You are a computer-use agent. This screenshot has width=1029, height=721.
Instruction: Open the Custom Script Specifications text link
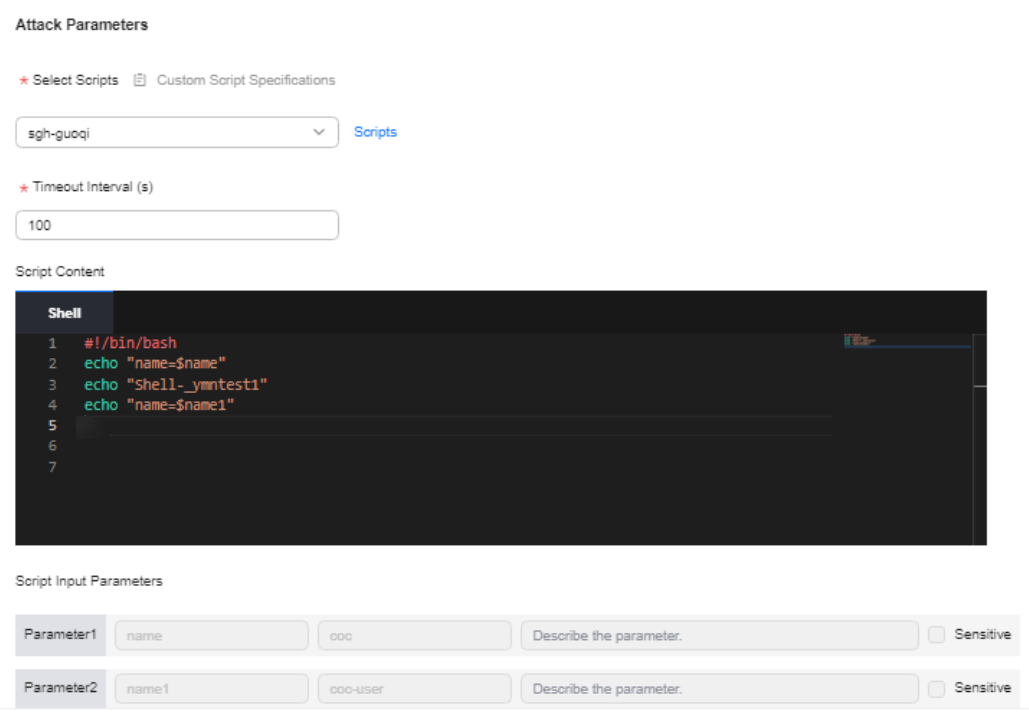tap(245, 80)
